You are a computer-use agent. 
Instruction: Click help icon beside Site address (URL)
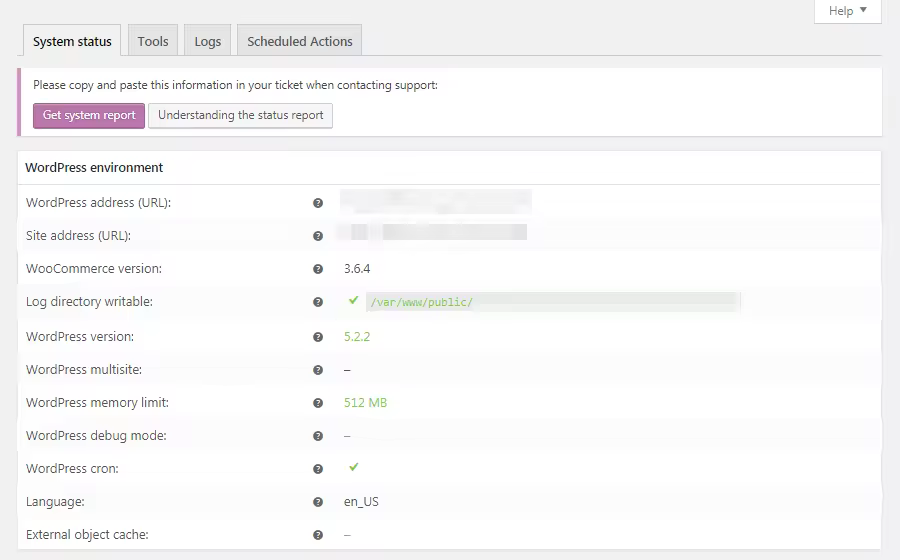tap(318, 236)
